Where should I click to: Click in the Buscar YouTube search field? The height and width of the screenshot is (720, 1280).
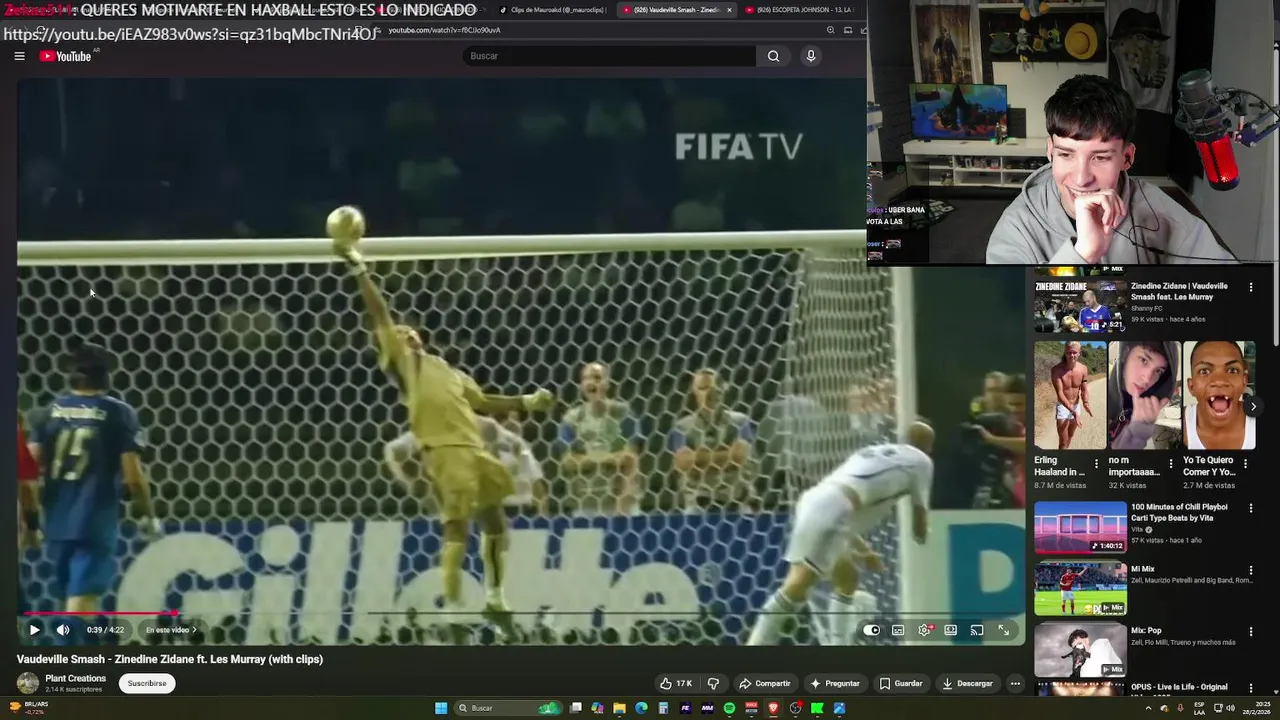[610, 56]
